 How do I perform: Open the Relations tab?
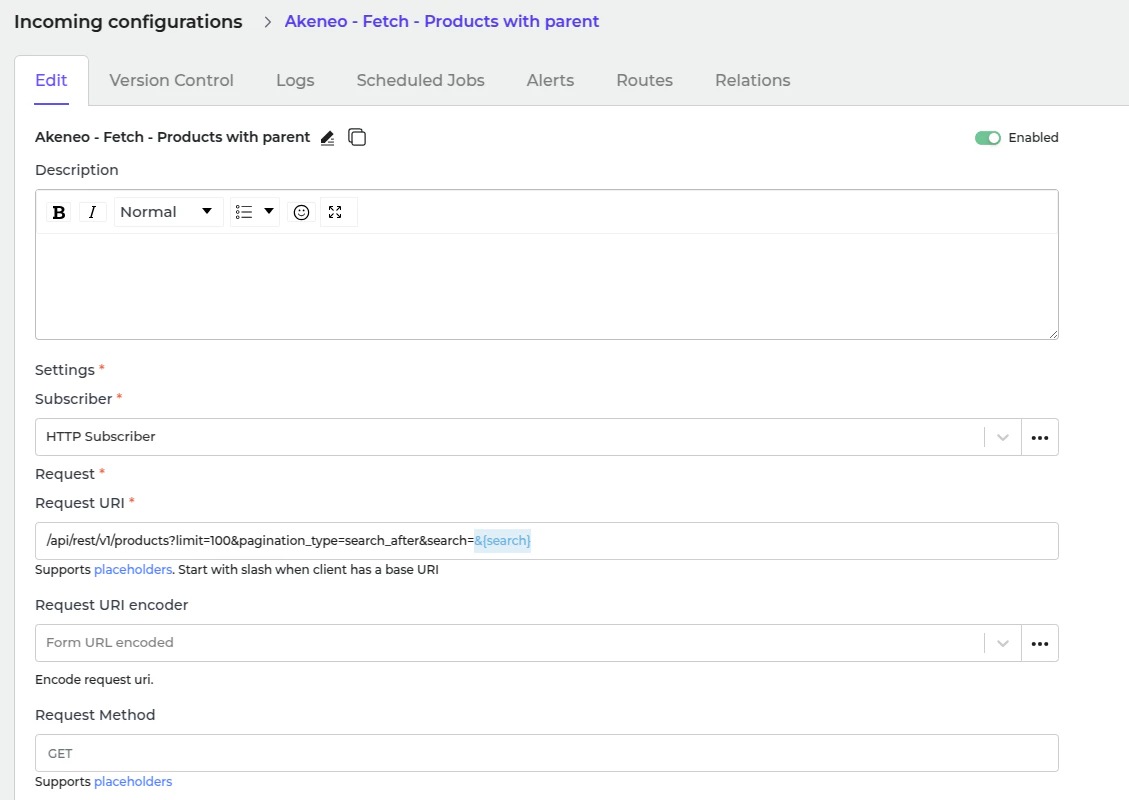pyautogui.click(x=752, y=81)
